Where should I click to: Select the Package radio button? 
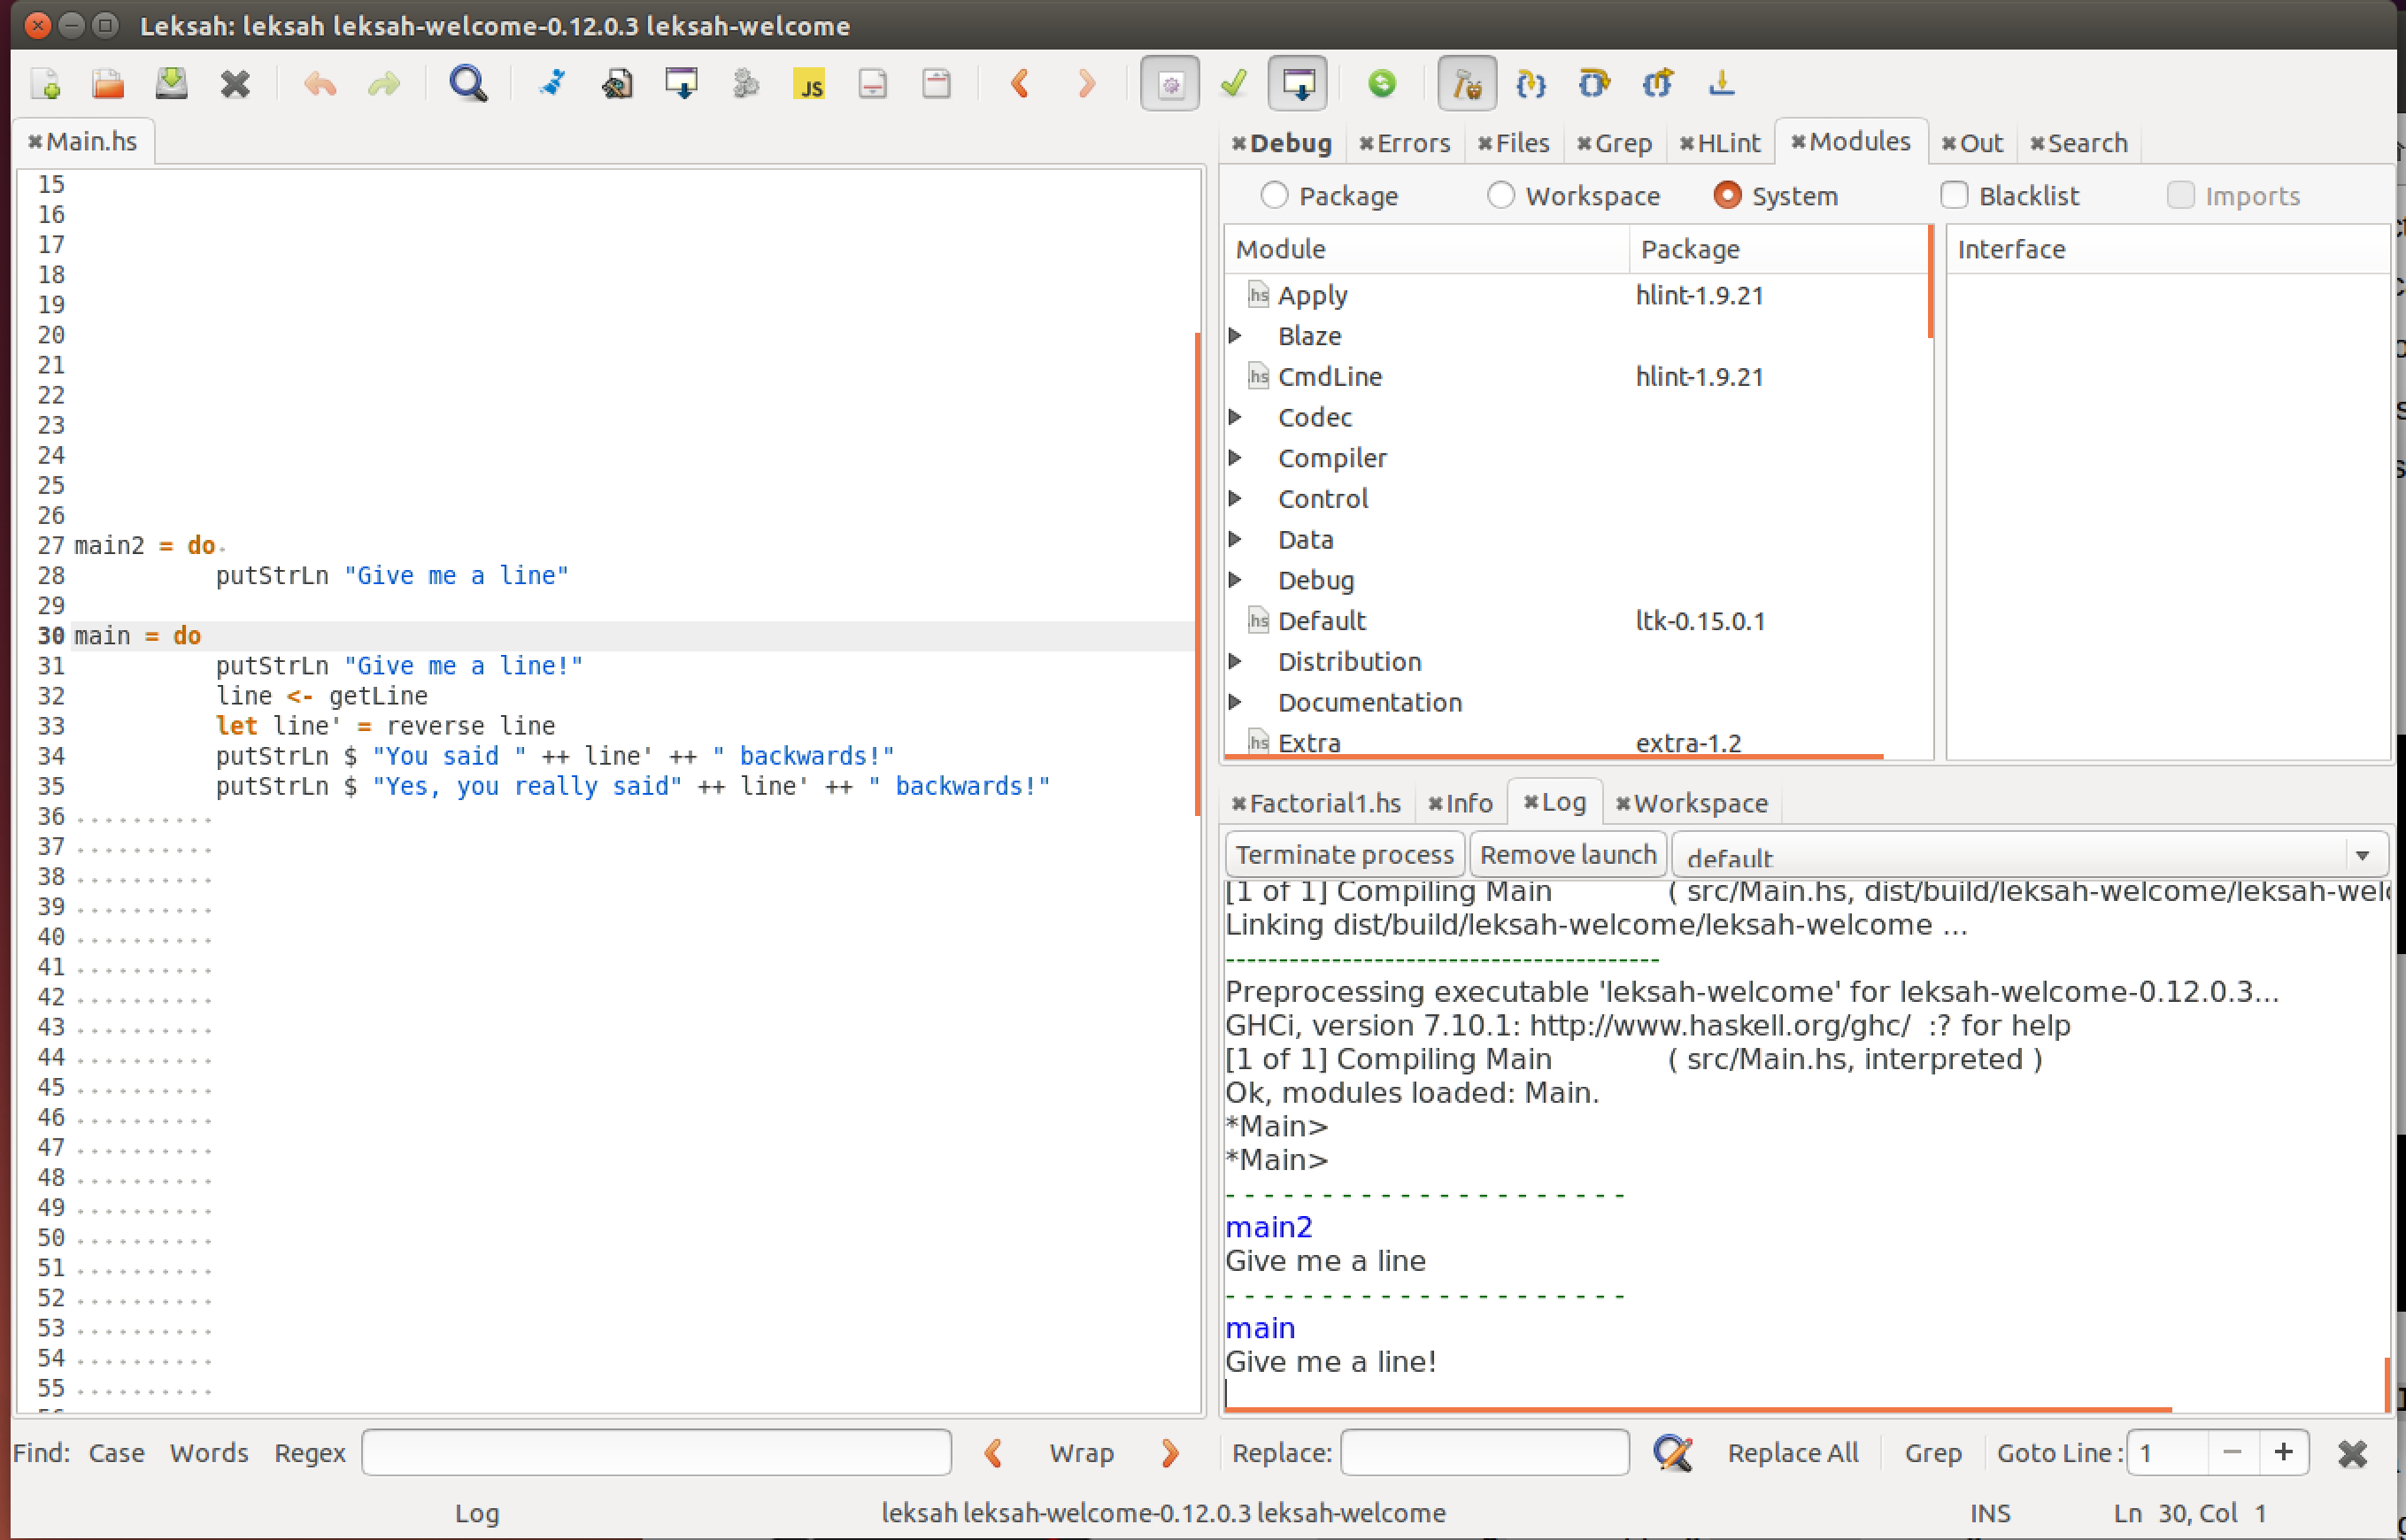click(1273, 195)
